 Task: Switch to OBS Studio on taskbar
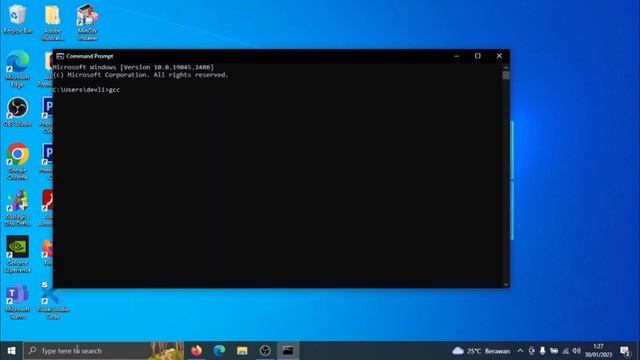265,351
